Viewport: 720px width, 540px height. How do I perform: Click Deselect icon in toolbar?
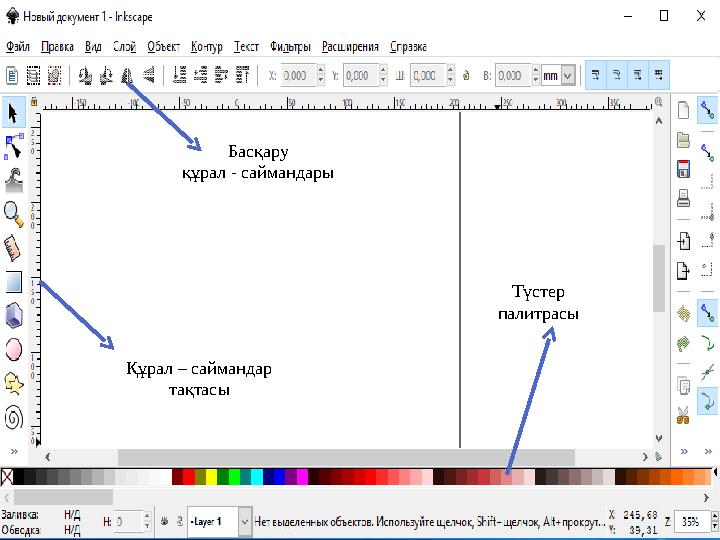point(54,75)
